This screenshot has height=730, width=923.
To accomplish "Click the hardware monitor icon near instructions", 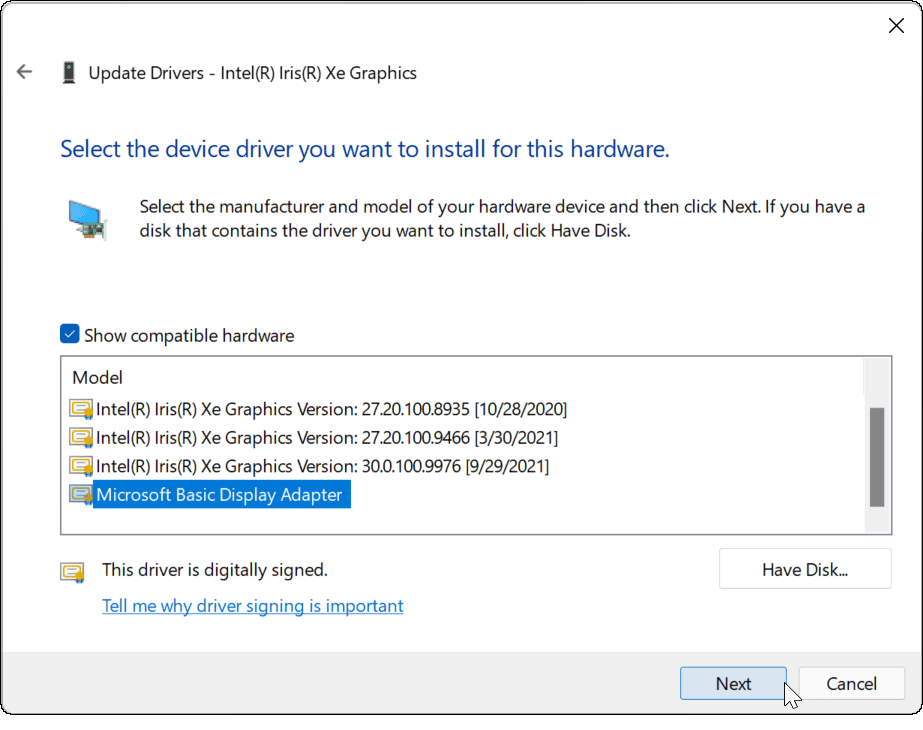I will 88,219.
